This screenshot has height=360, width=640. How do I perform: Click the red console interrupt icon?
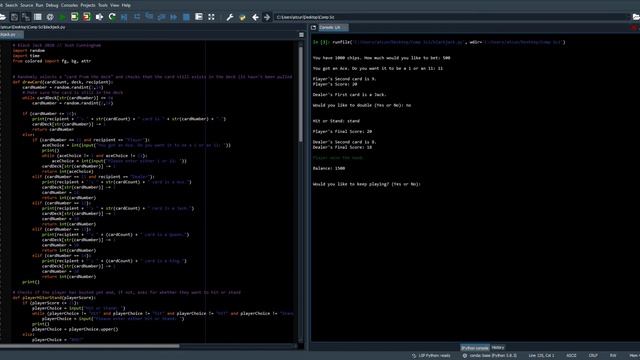[x=634, y=28]
